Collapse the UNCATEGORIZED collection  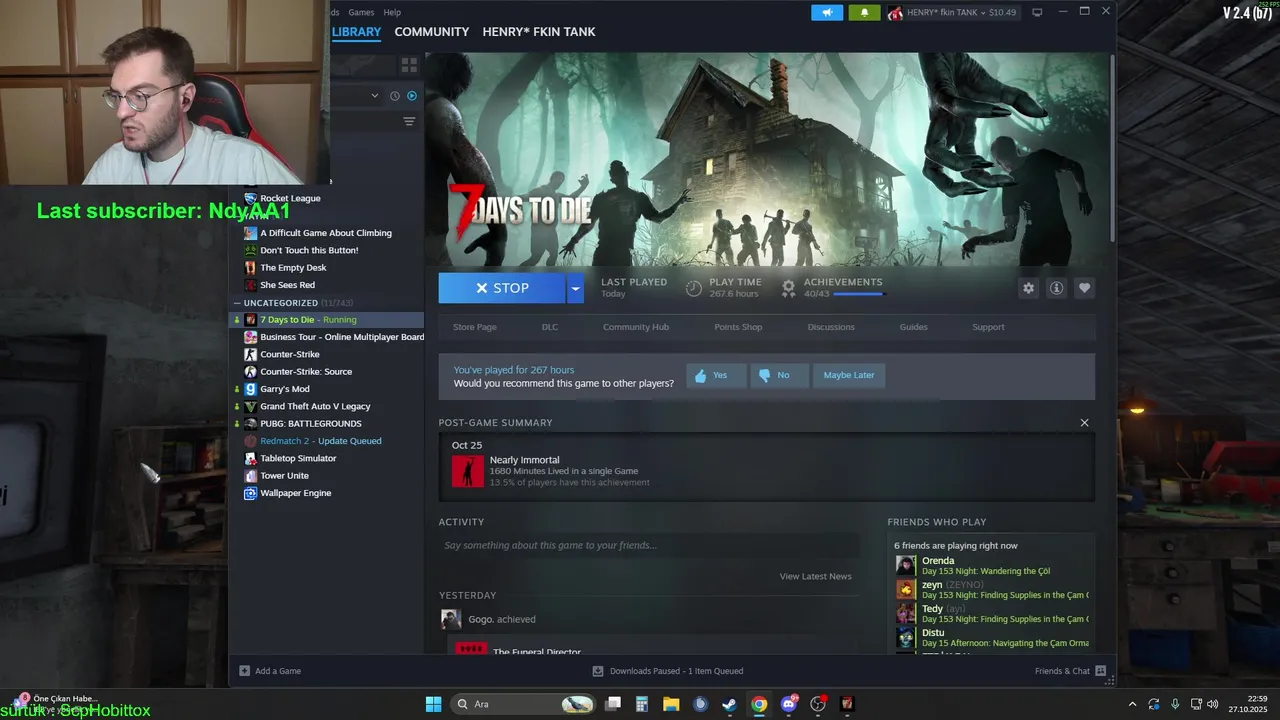(237, 302)
